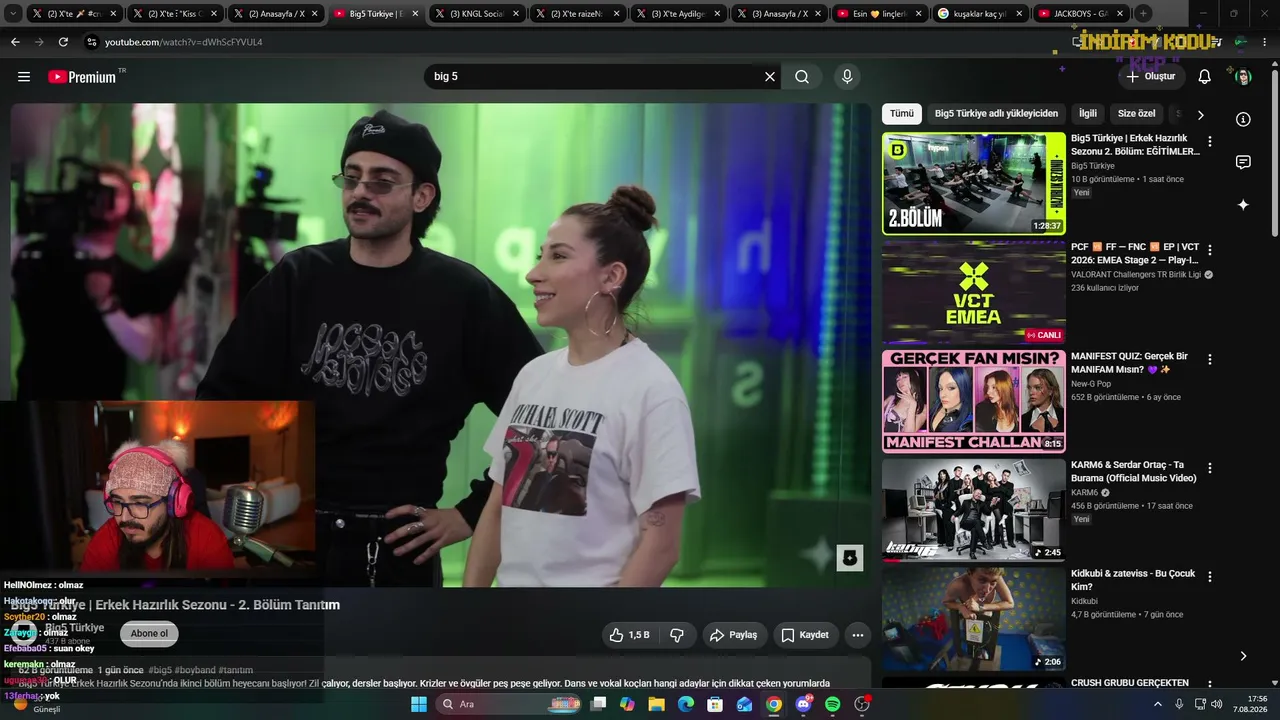
Task: Select the 'İlgili' filter chip
Action: (x=1088, y=114)
